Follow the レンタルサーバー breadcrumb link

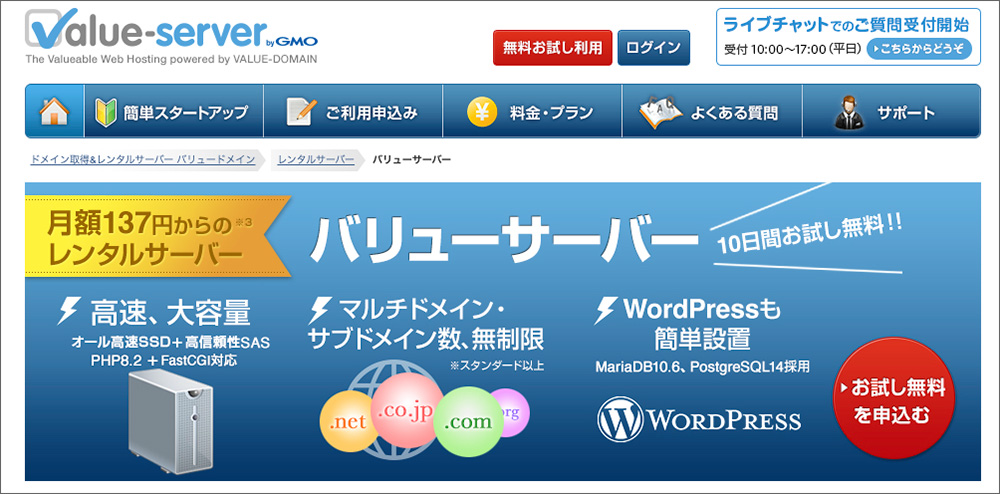click(x=316, y=159)
